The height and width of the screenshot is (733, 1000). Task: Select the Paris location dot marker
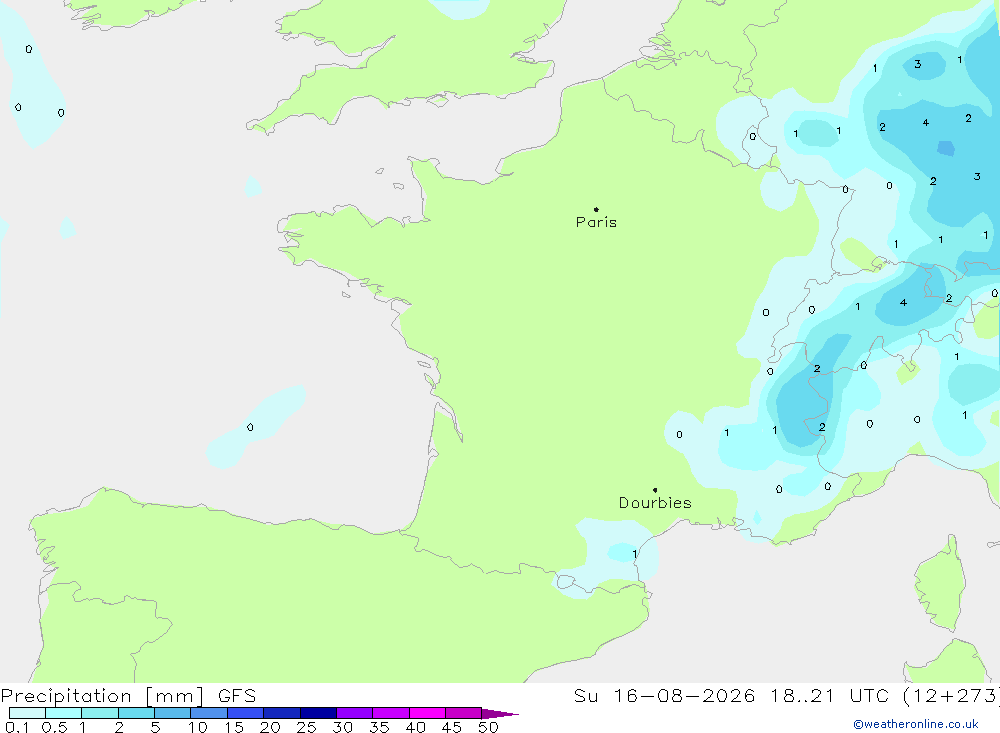point(596,209)
